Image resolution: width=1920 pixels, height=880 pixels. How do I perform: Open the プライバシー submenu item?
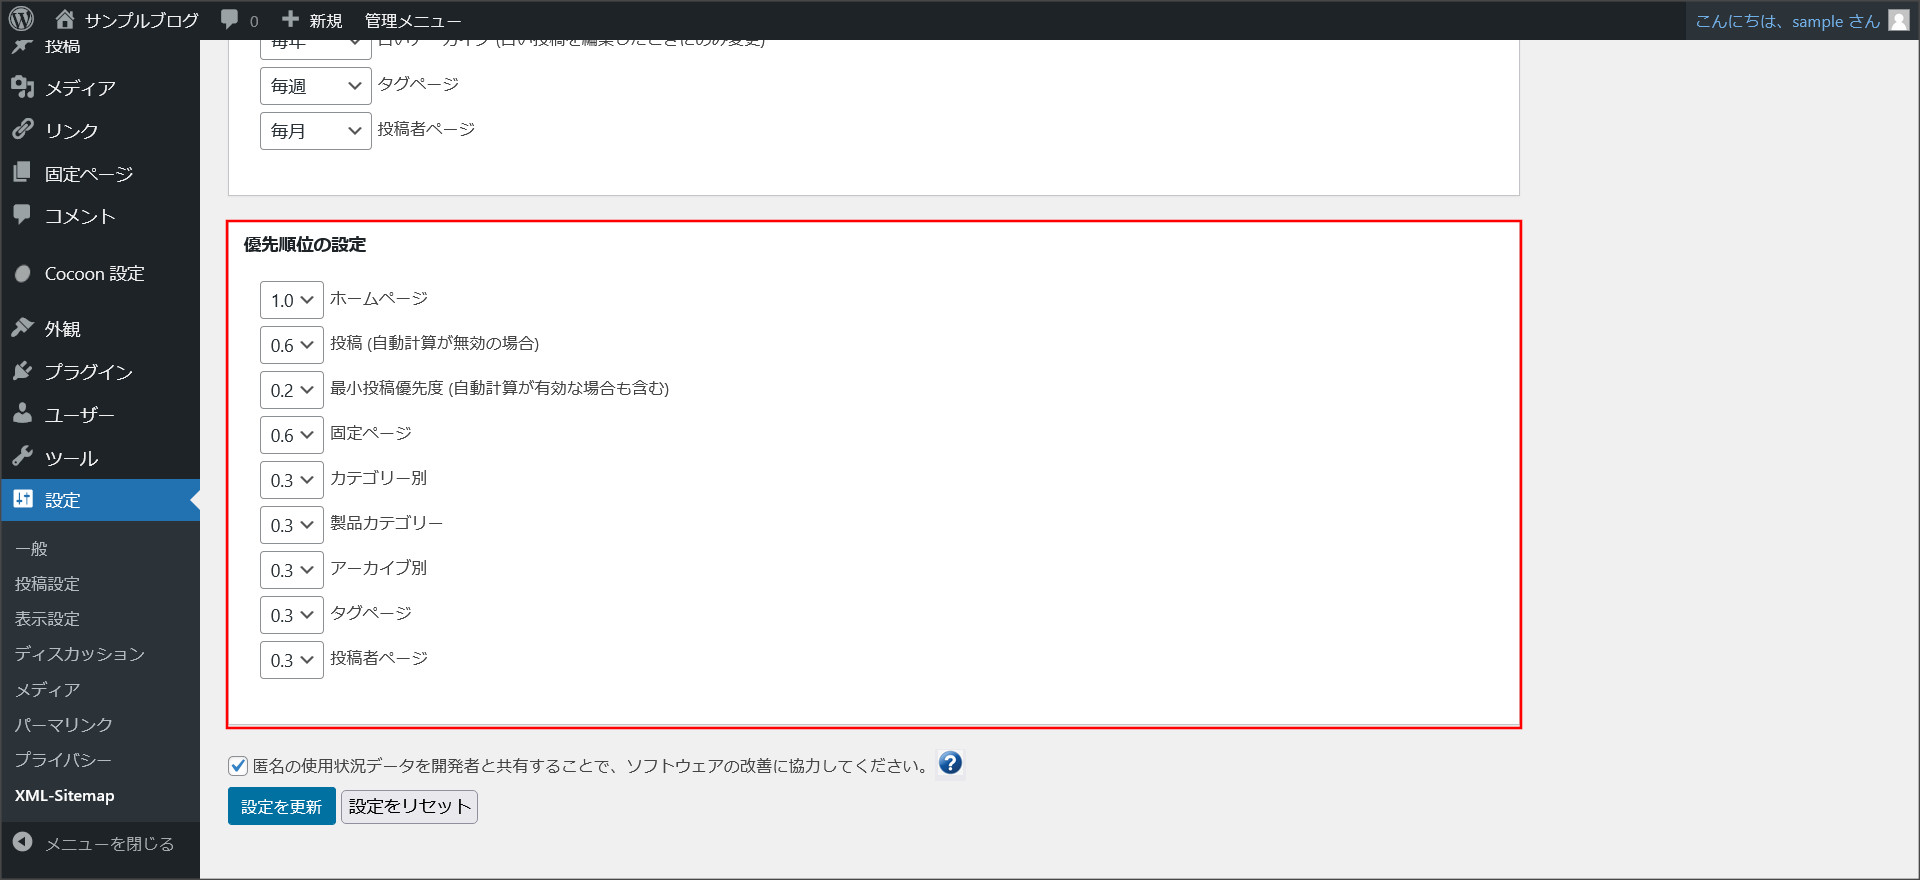tap(63, 759)
